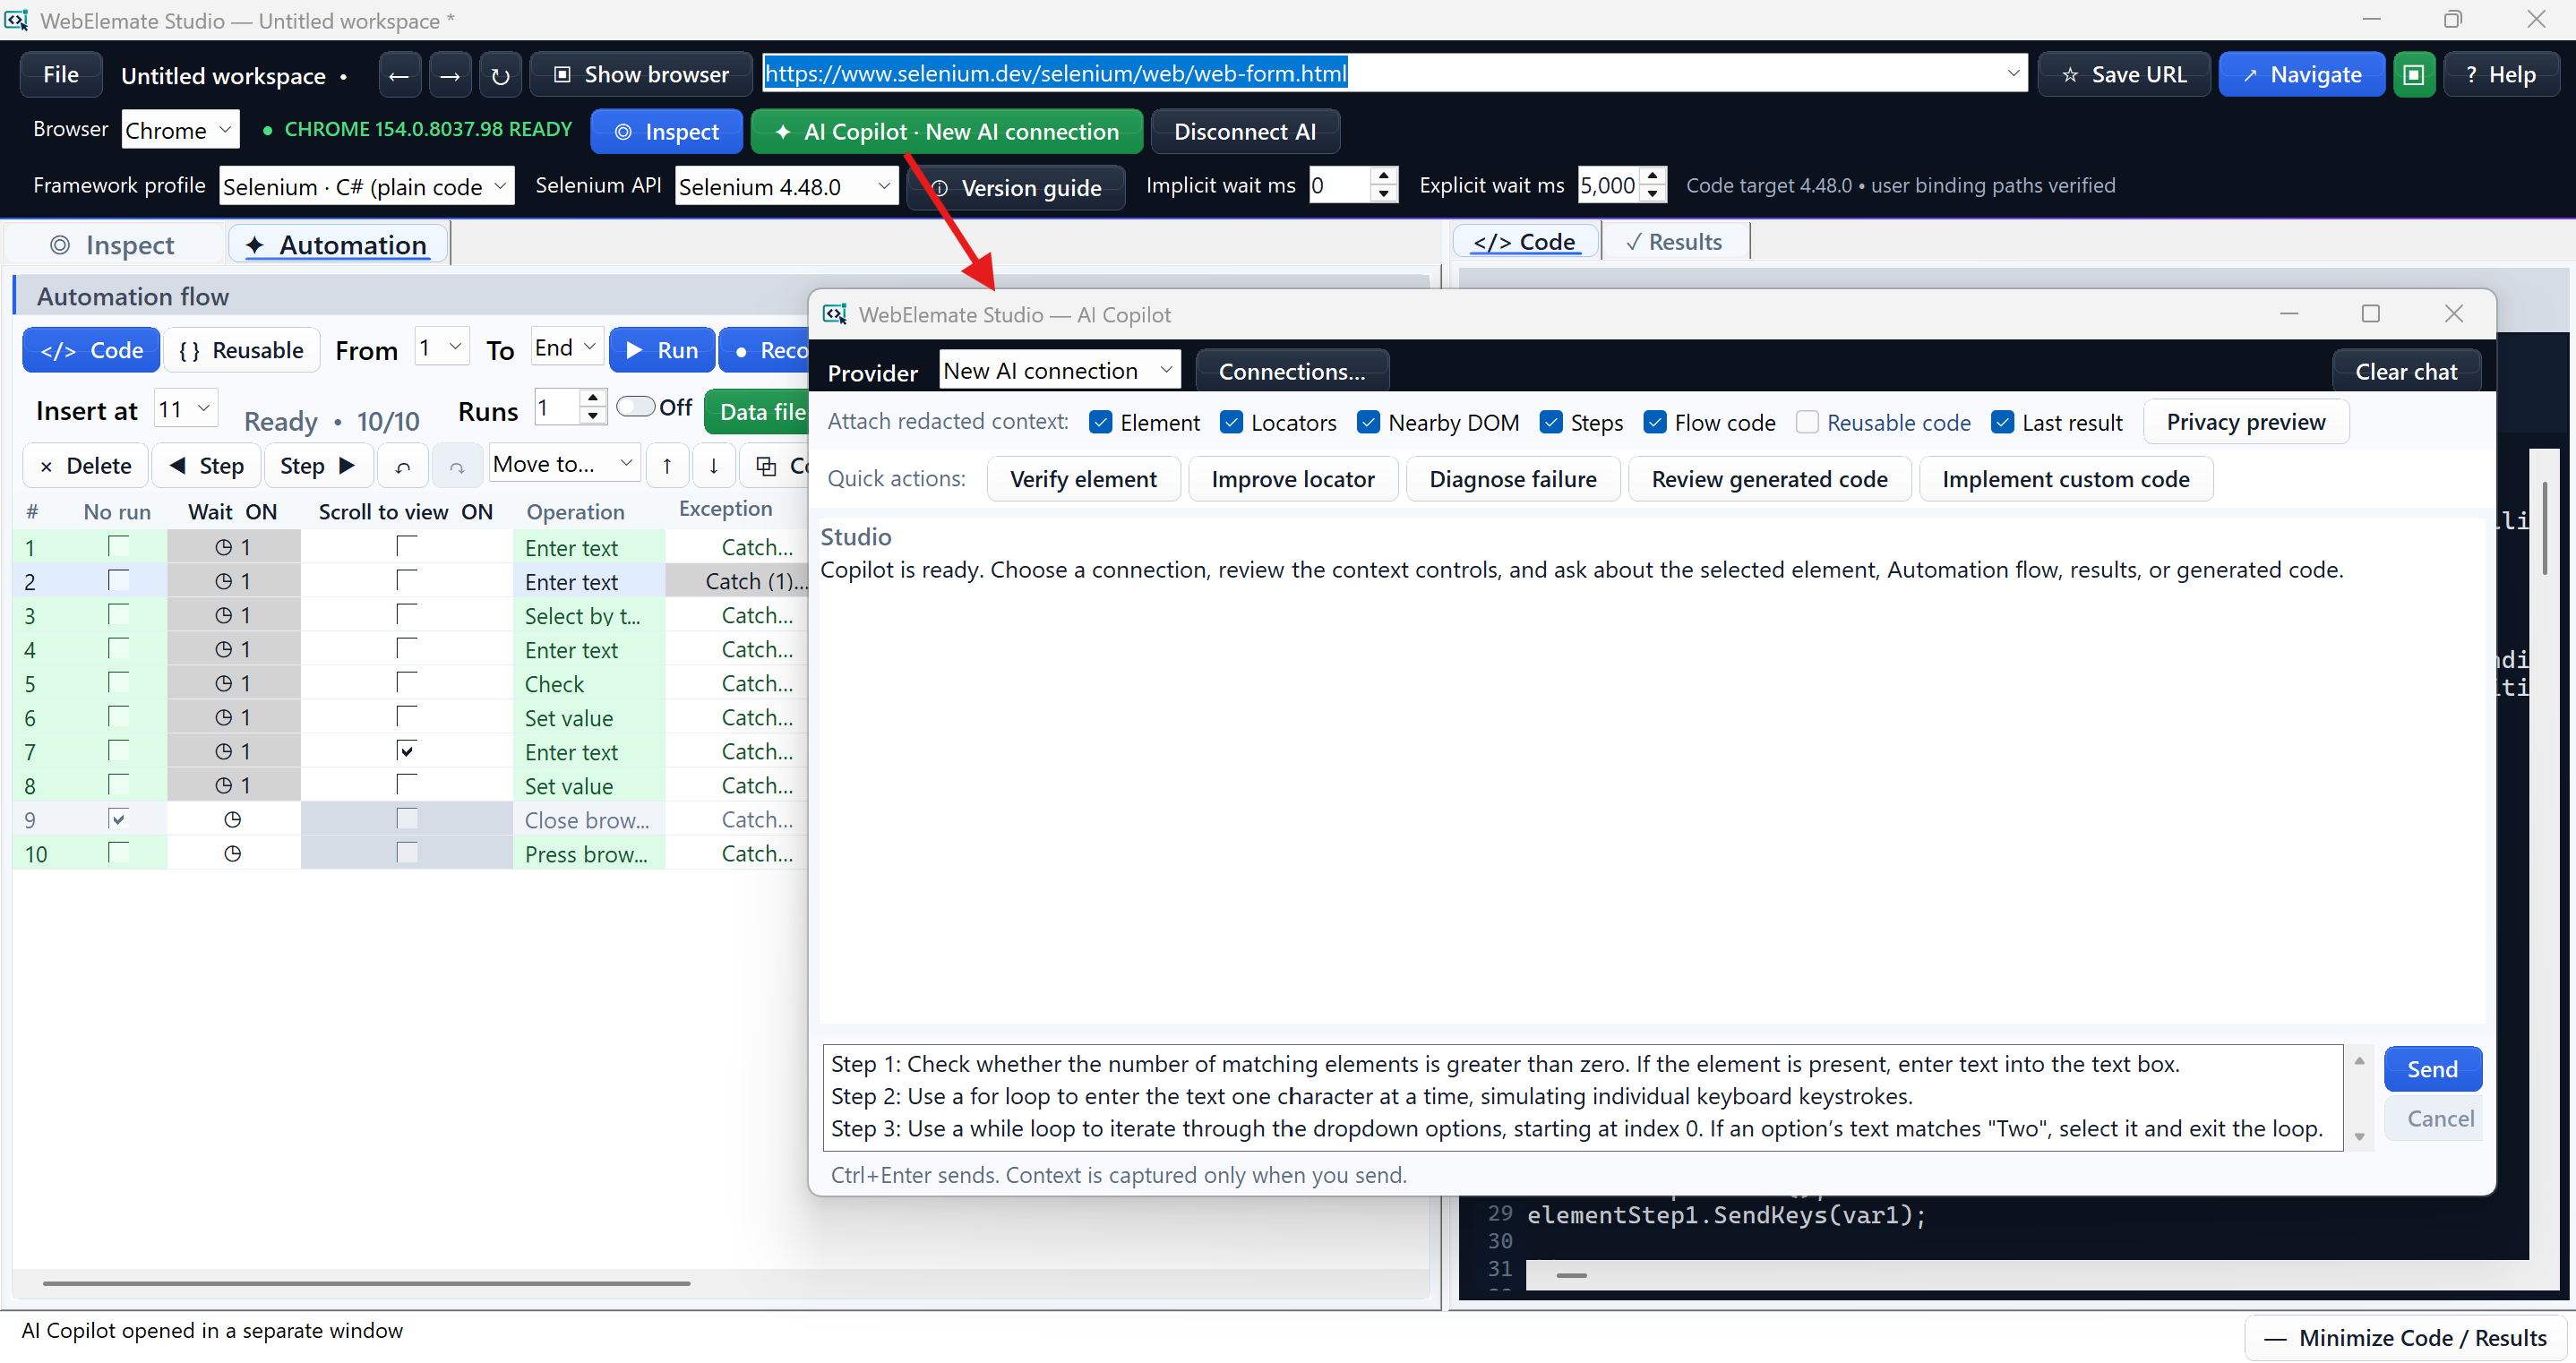Image resolution: width=2576 pixels, height=1363 pixels.
Task: Undo the last flow edit
Action: (x=403, y=466)
